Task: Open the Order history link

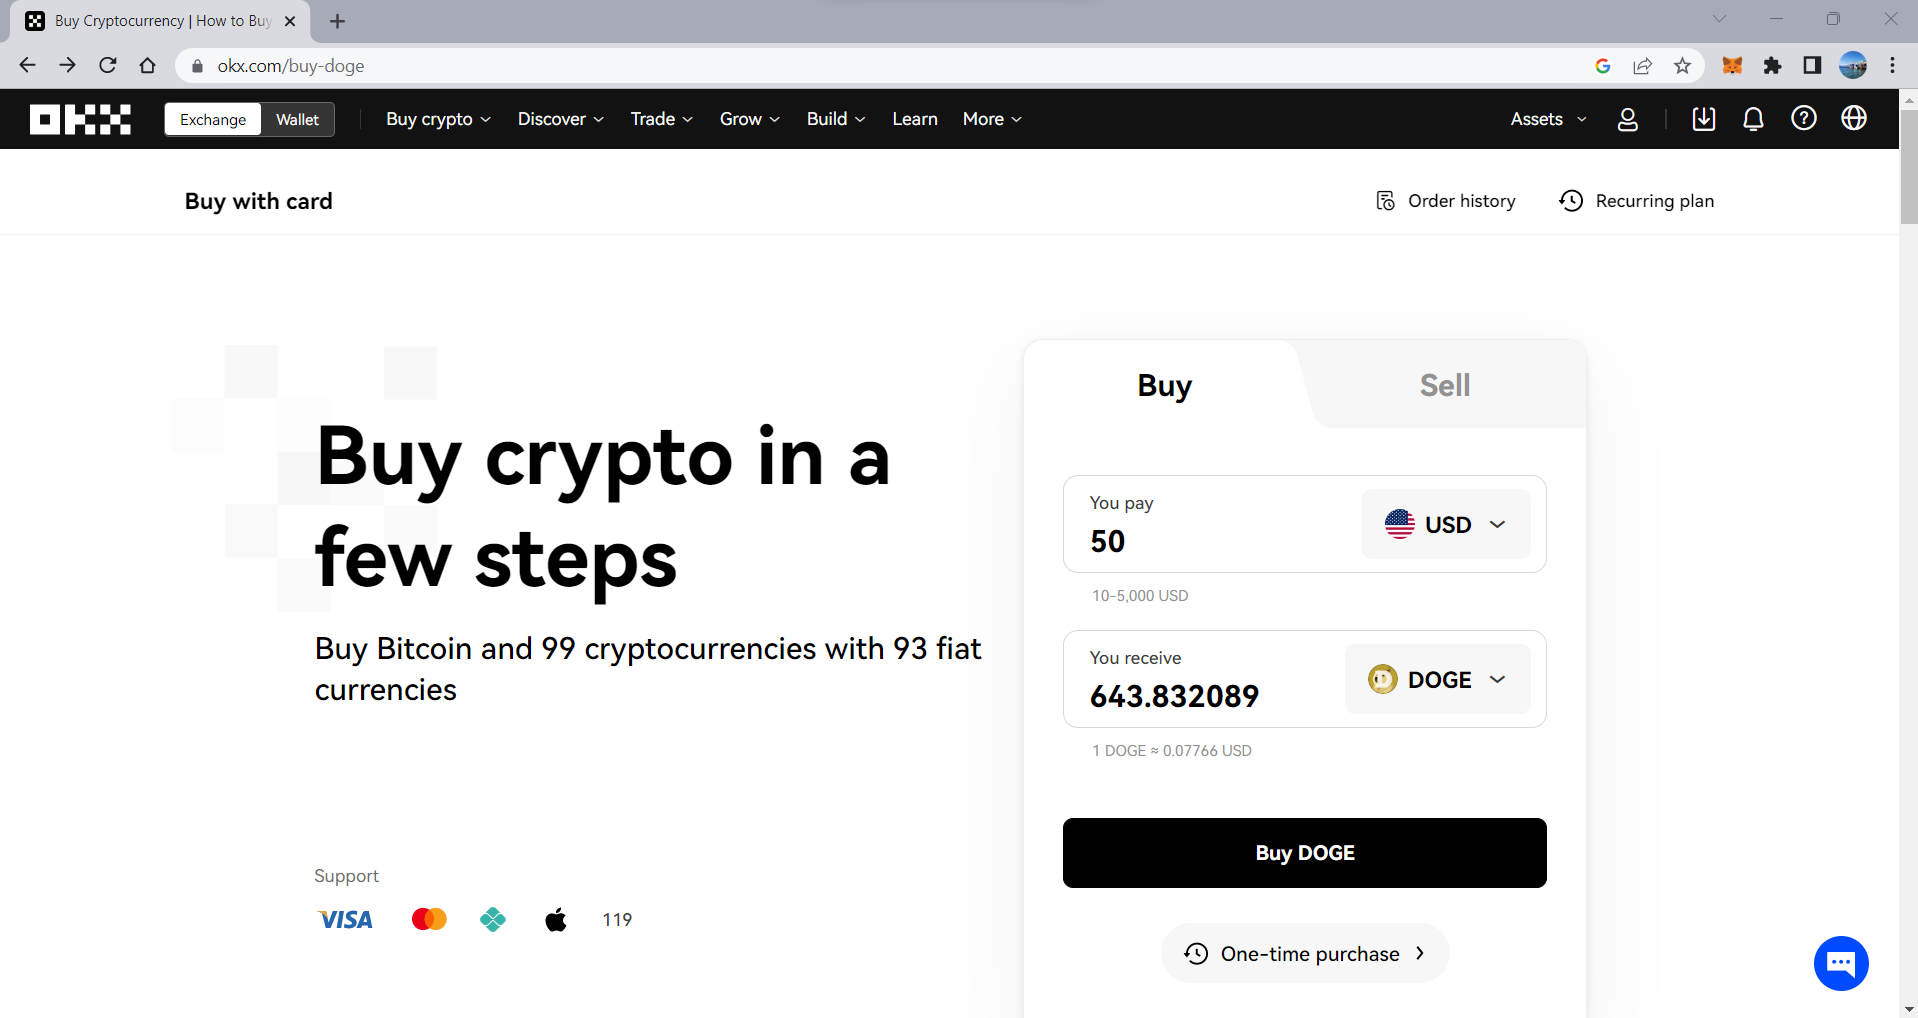Action: (x=1446, y=201)
